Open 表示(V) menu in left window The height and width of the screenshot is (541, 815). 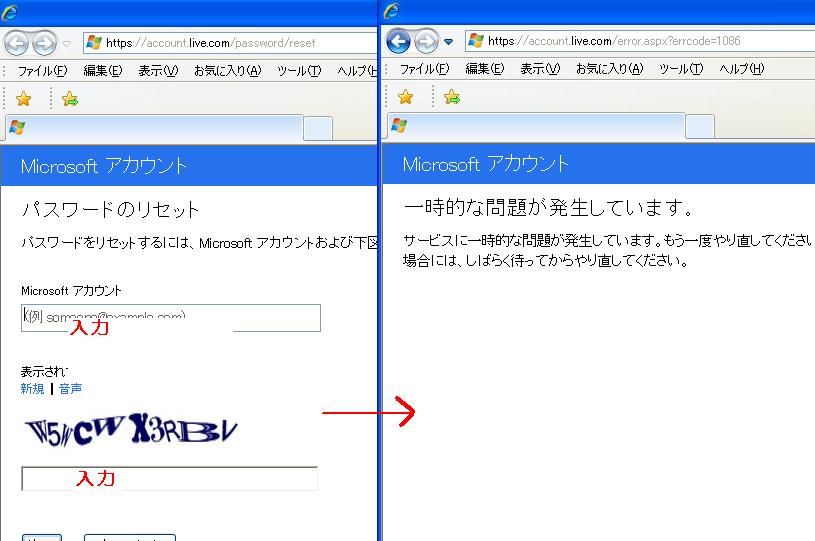158,71
